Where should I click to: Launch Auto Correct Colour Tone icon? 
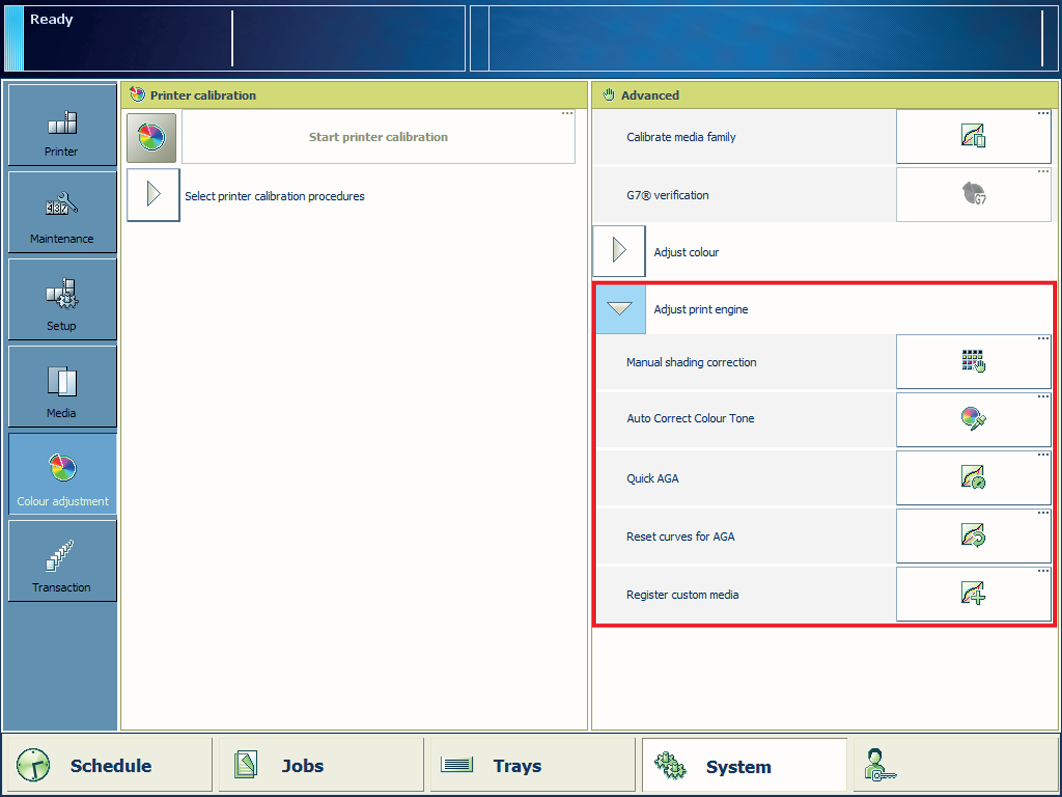click(973, 419)
